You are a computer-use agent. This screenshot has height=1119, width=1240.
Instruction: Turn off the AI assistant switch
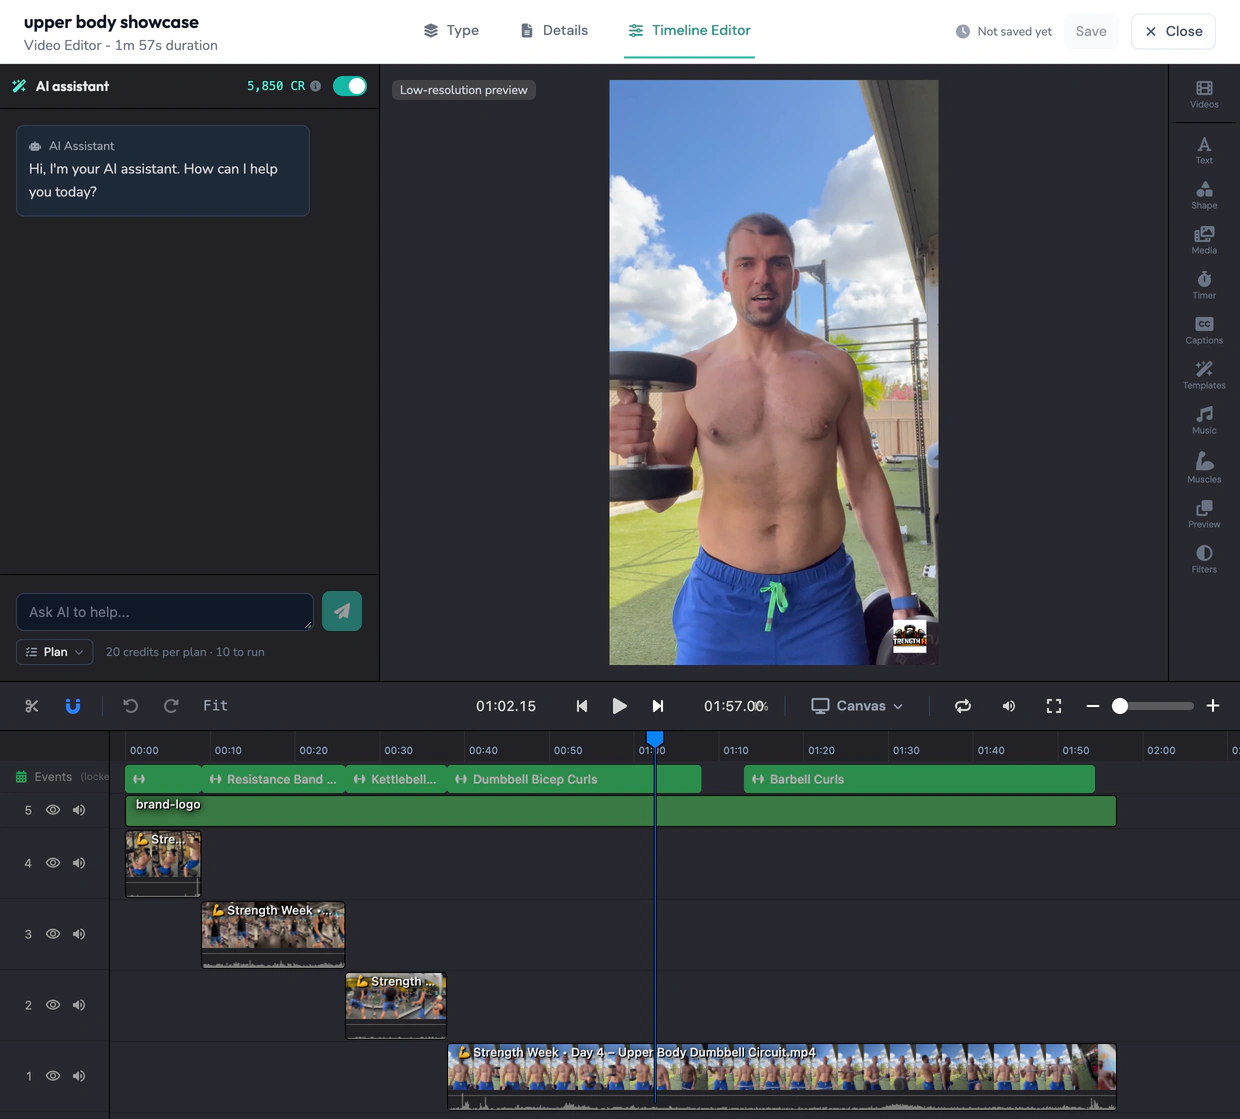[x=350, y=86]
